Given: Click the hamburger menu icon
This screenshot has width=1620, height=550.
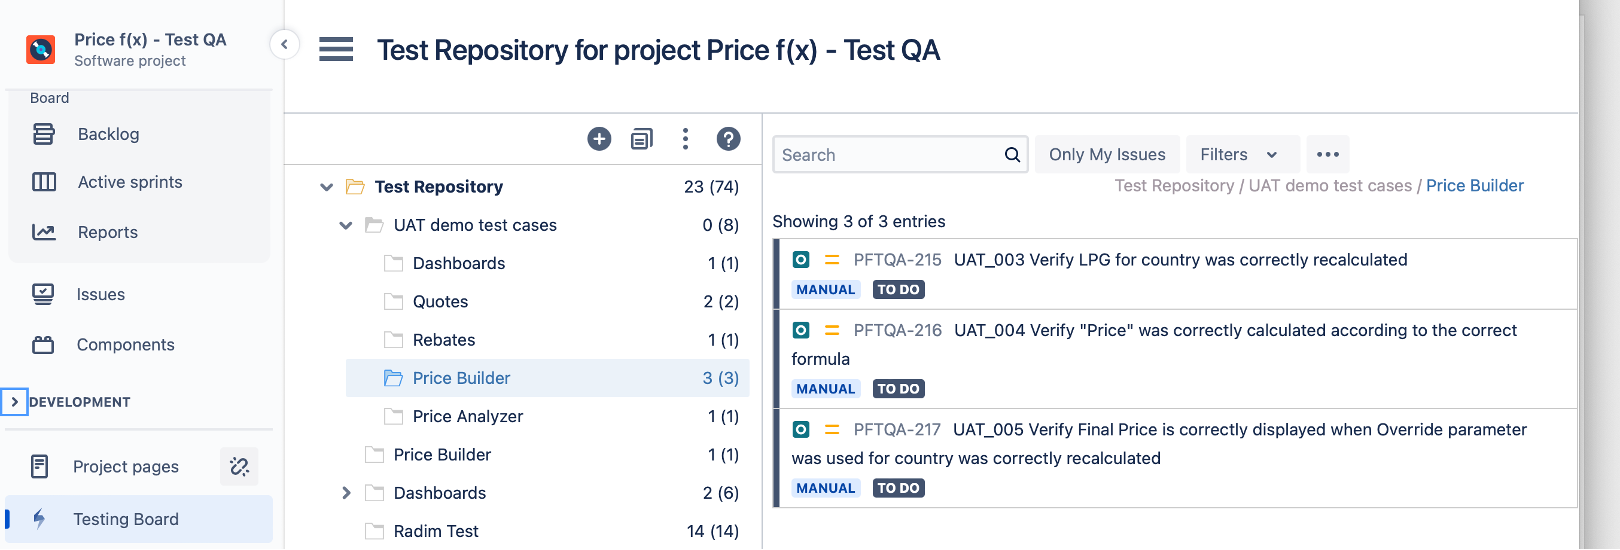Looking at the screenshot, I should [336, 49].
